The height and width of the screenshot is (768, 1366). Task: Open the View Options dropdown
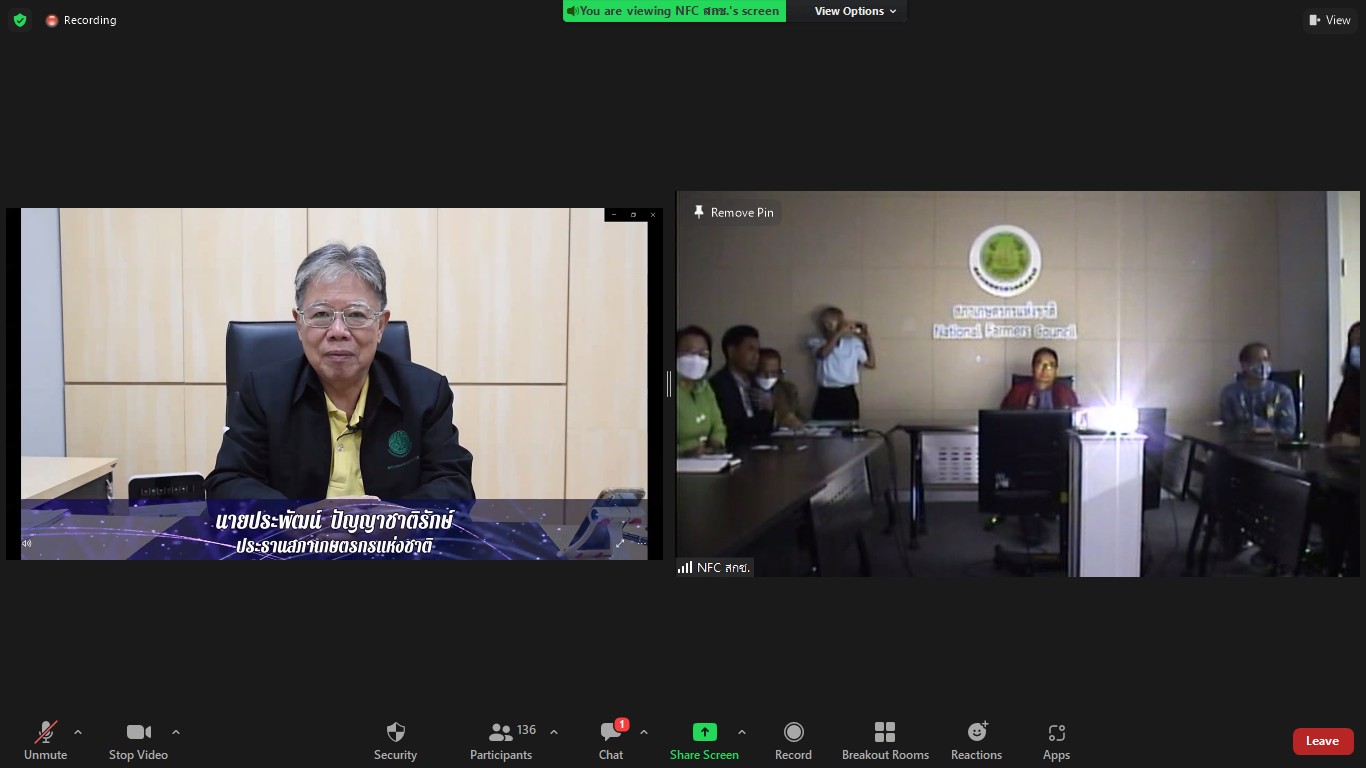click(856, 11)
